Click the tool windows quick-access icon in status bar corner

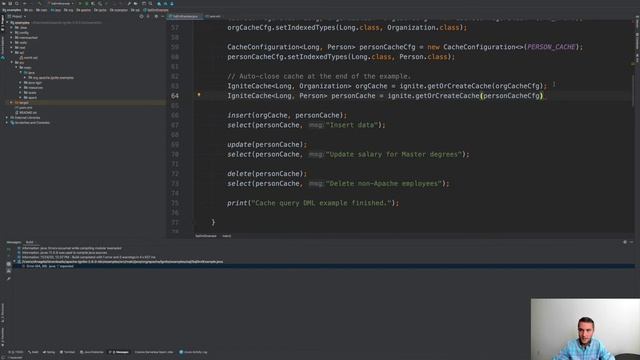point(3,358)
